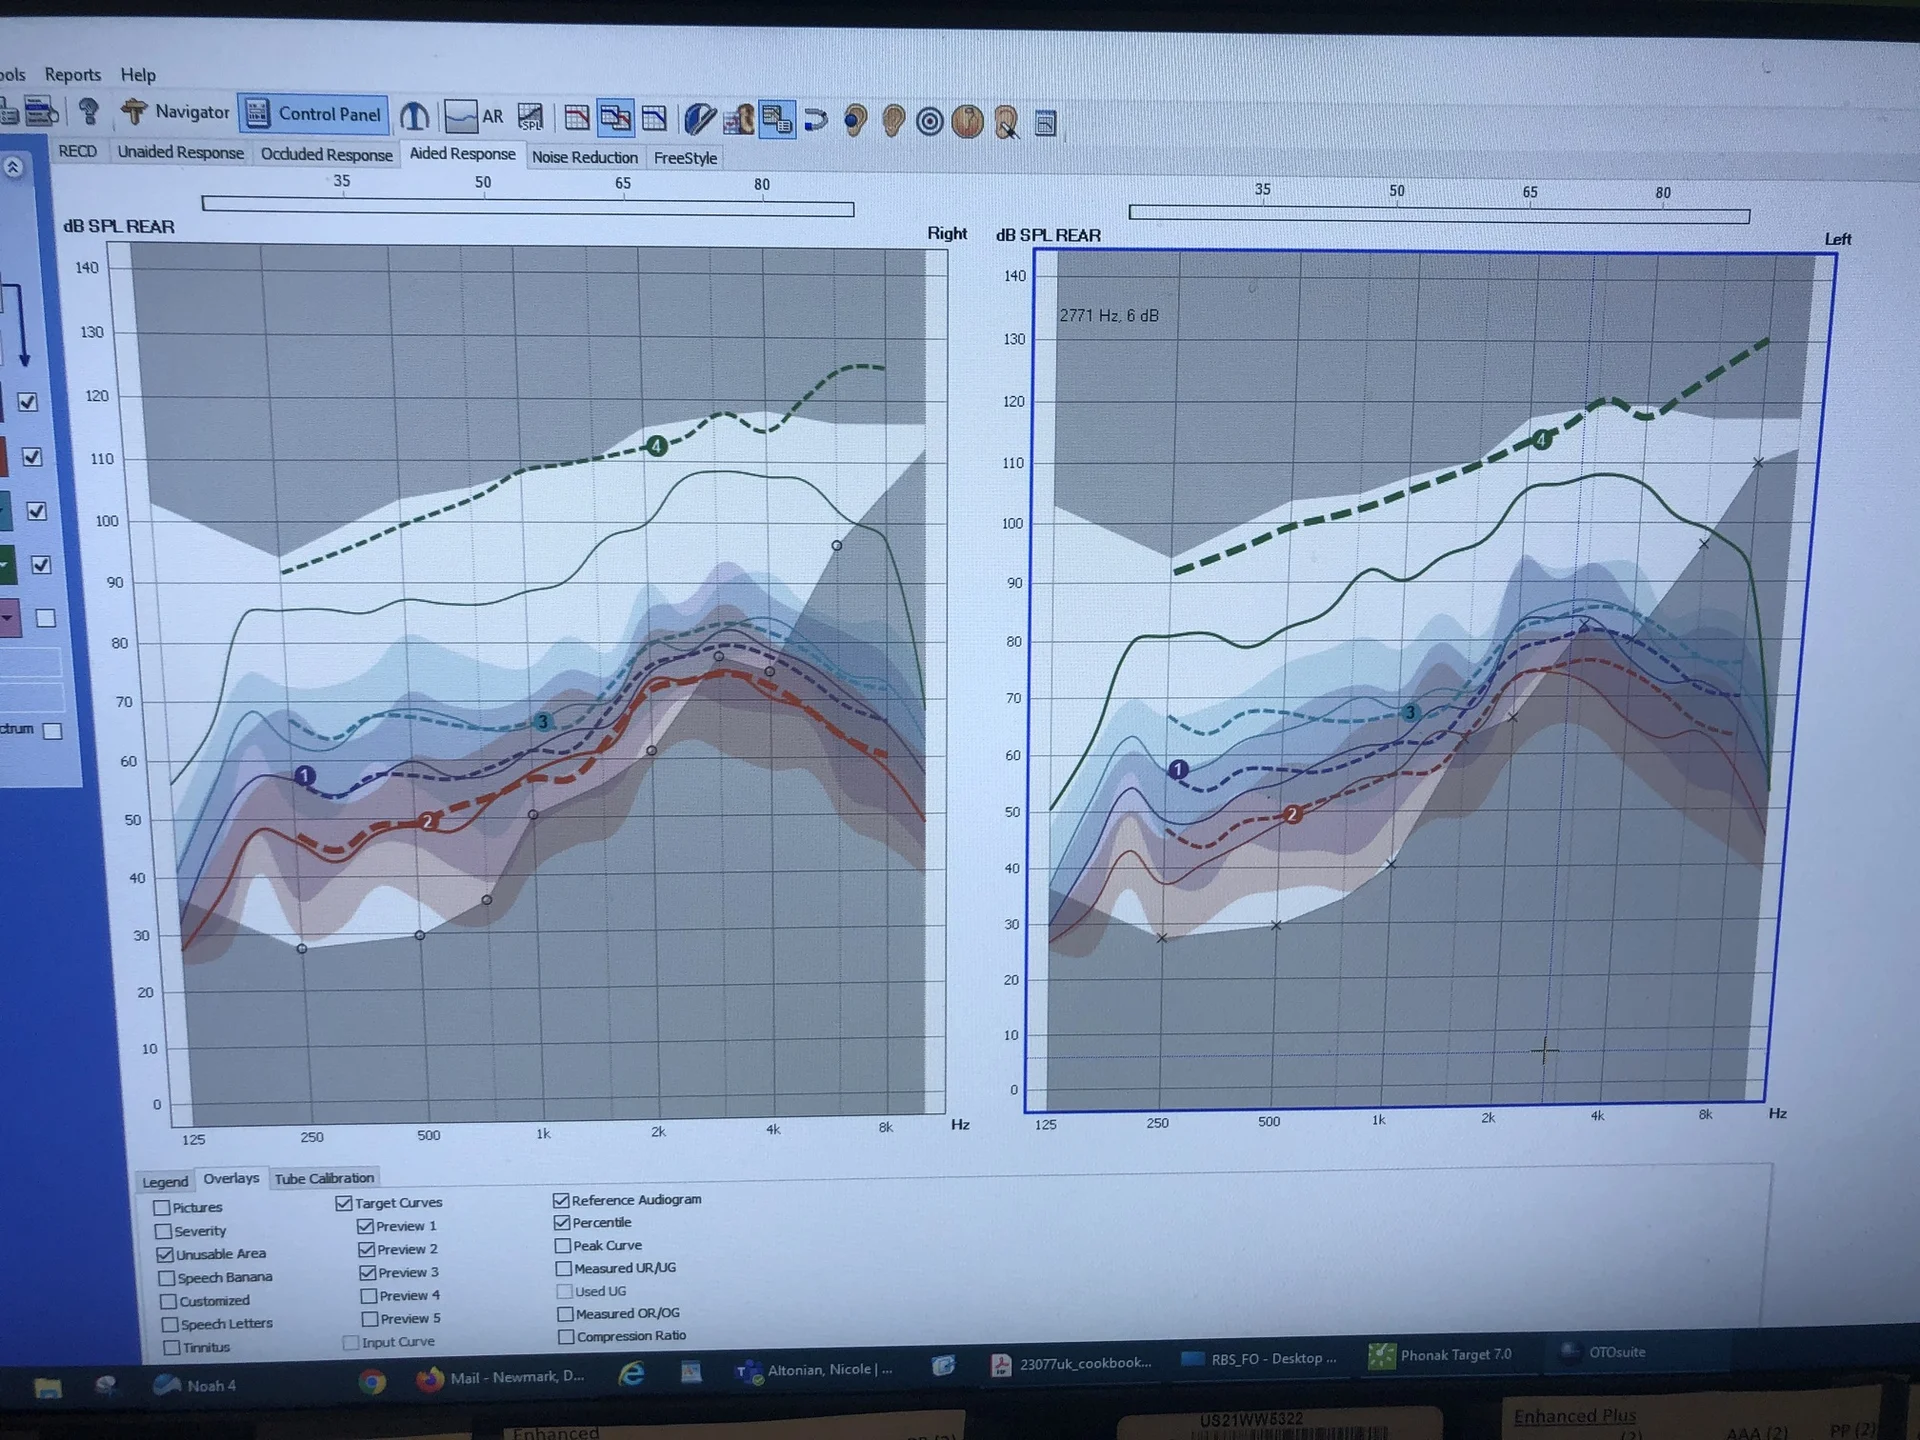Switch to the Noise Reduction tab
This screenshot has height=1440, width=1920.
pyautogui.click(x=584, y=157)
